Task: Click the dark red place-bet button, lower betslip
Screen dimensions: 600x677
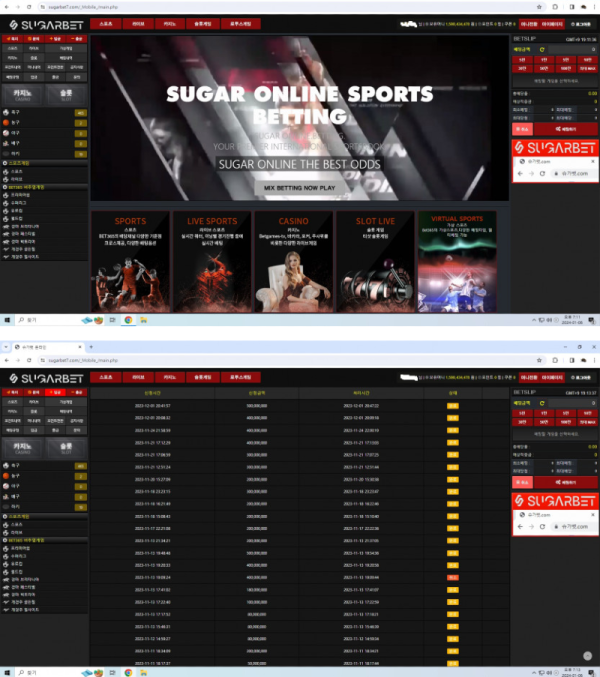Action: coord(566,482)
